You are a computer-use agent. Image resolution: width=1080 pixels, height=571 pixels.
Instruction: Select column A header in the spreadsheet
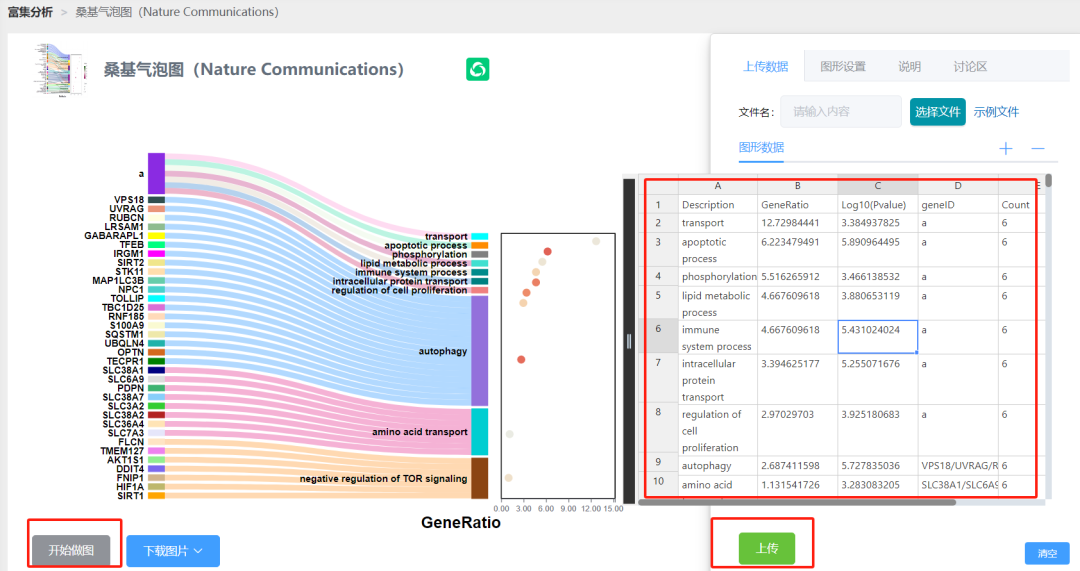click(x=718, y=186)
